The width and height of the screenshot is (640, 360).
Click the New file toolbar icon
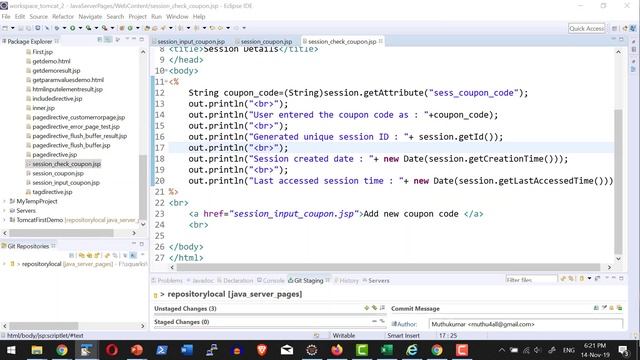pos(5,28)
